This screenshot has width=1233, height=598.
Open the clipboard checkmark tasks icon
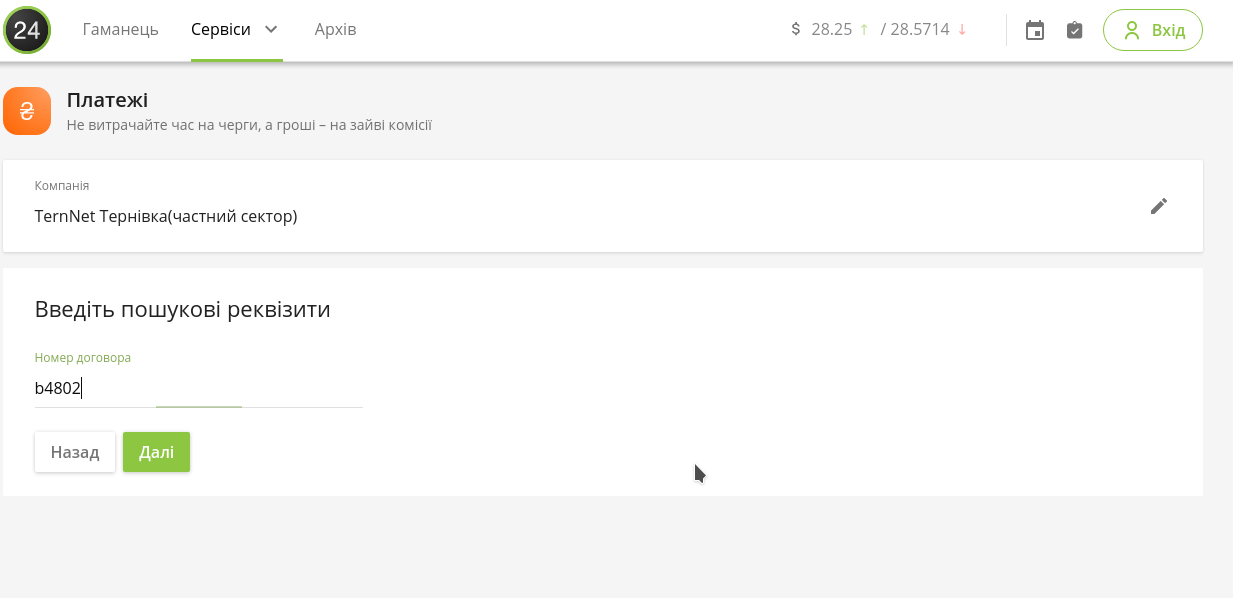pos(1074,30)
